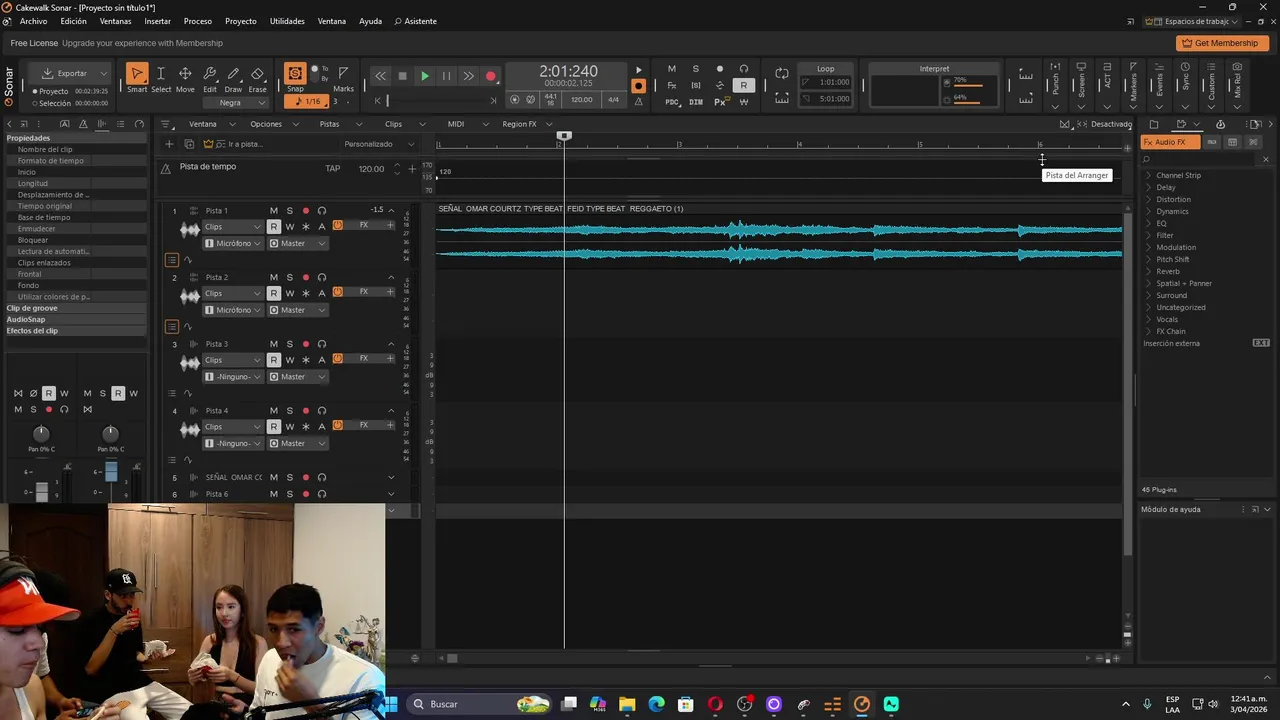Image resolution: width=1280 pixels, height=720 pixels.
Task: Expand the Reverb plug-in category
Action: point(1168,271)
